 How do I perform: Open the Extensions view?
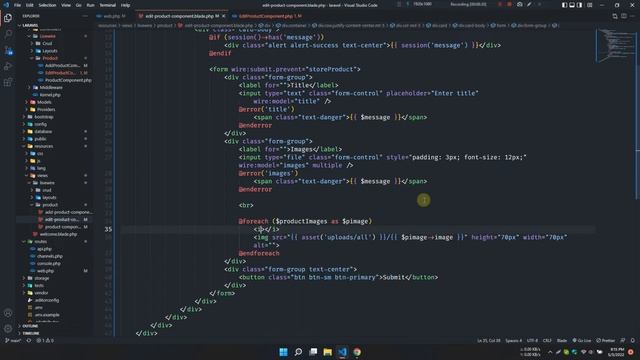8,82
